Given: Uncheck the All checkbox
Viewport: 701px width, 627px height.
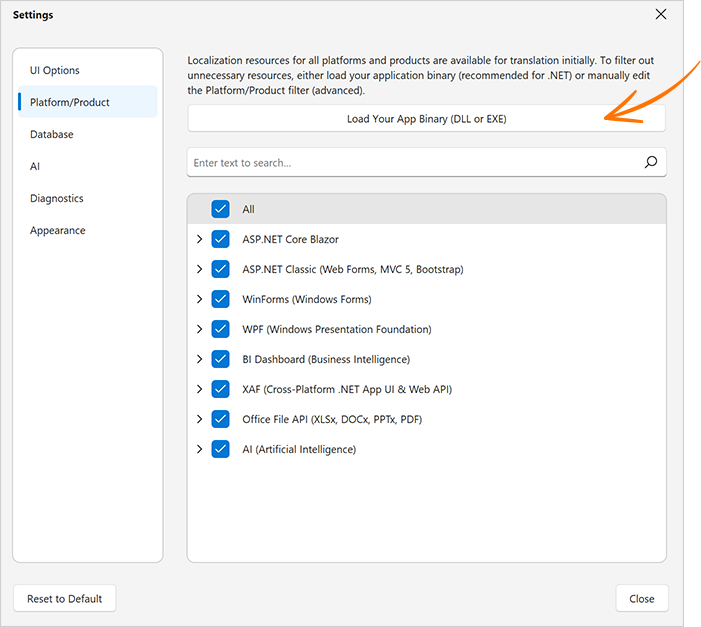Looking at the screenshot, I should click(220, 209).
